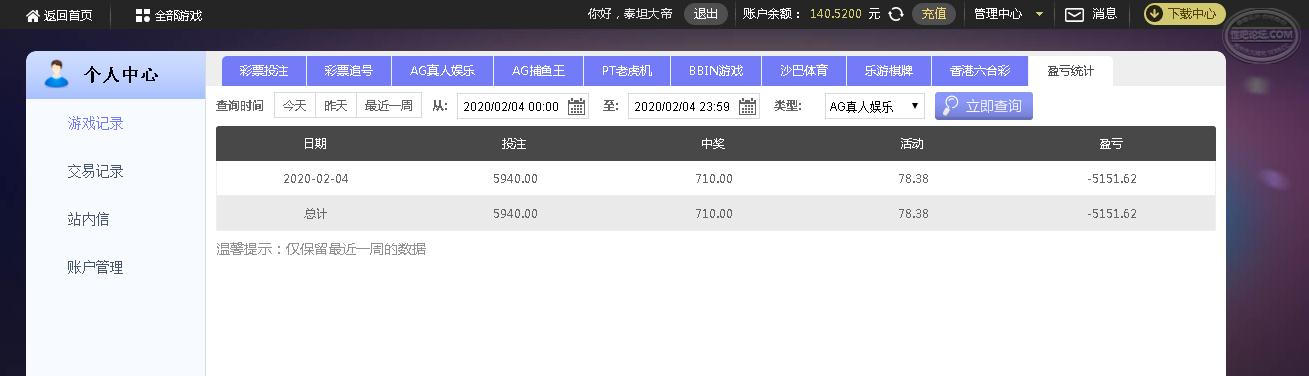Select the 最近一周 quick range option
Screen dimensions: 1309x376
click(388, 105)
